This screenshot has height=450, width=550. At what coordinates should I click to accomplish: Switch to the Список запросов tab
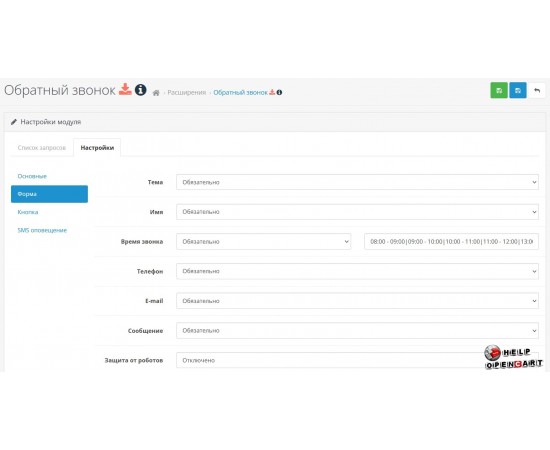tap(42, 148)
